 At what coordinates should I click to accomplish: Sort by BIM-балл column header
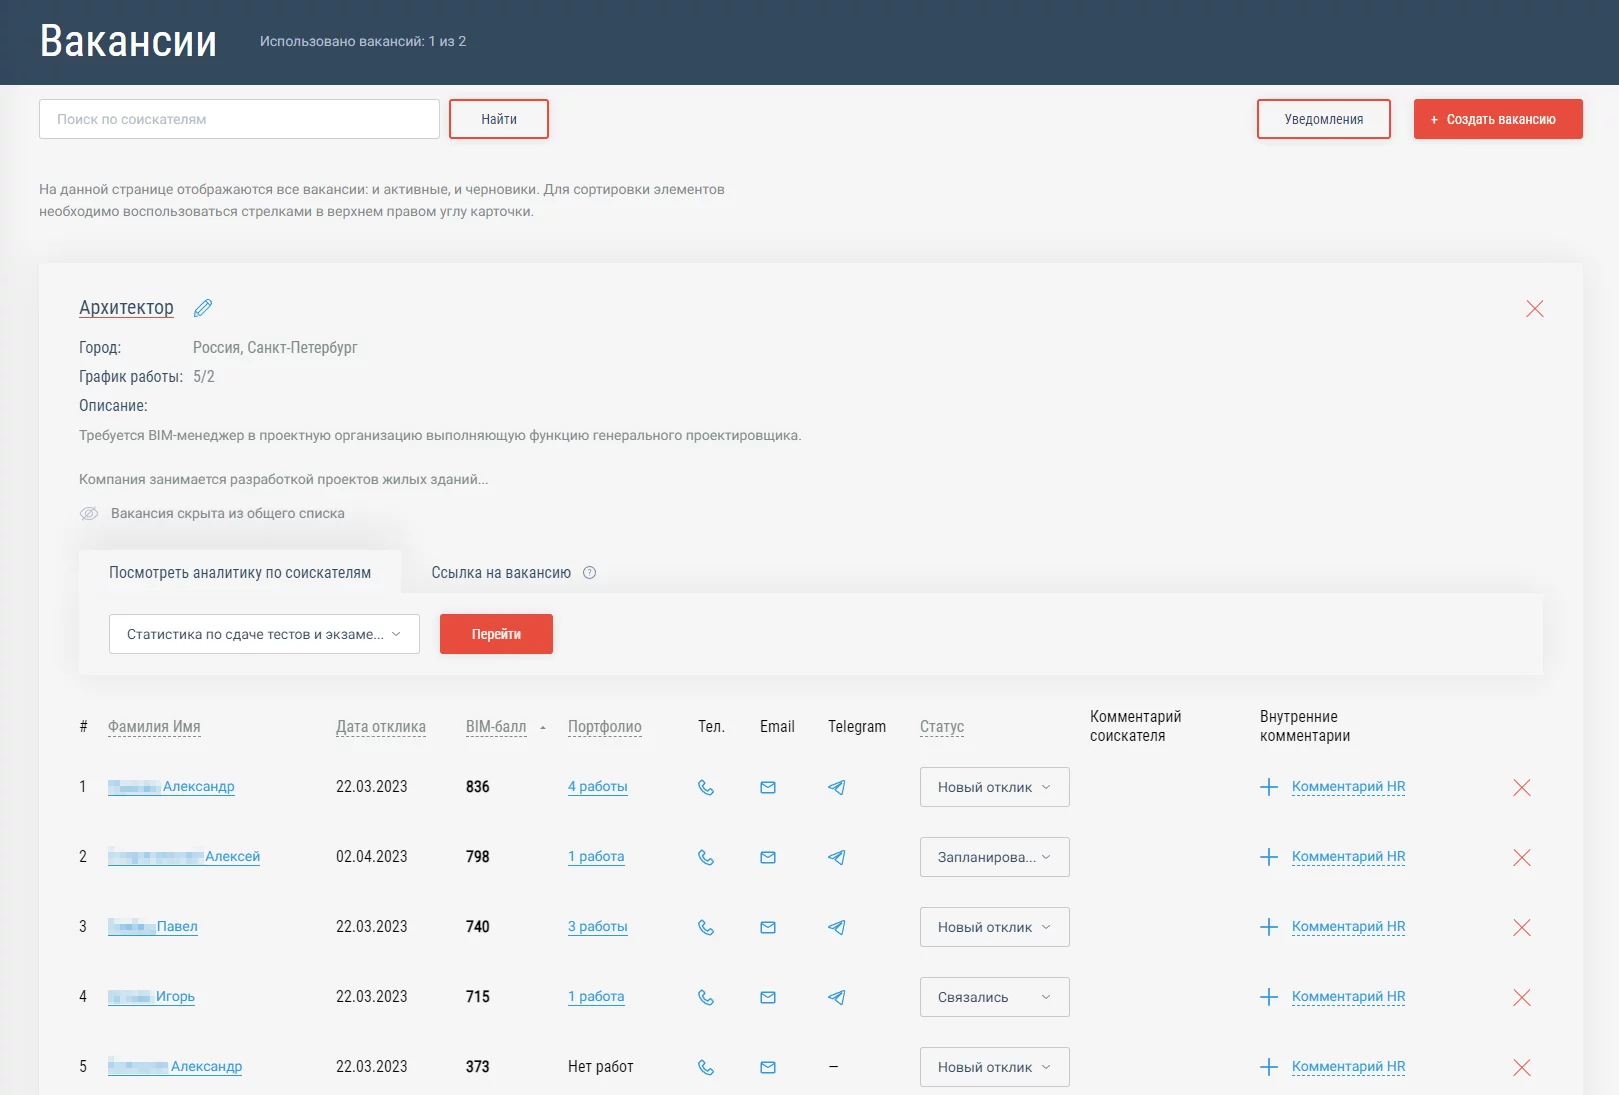point(496,727)
